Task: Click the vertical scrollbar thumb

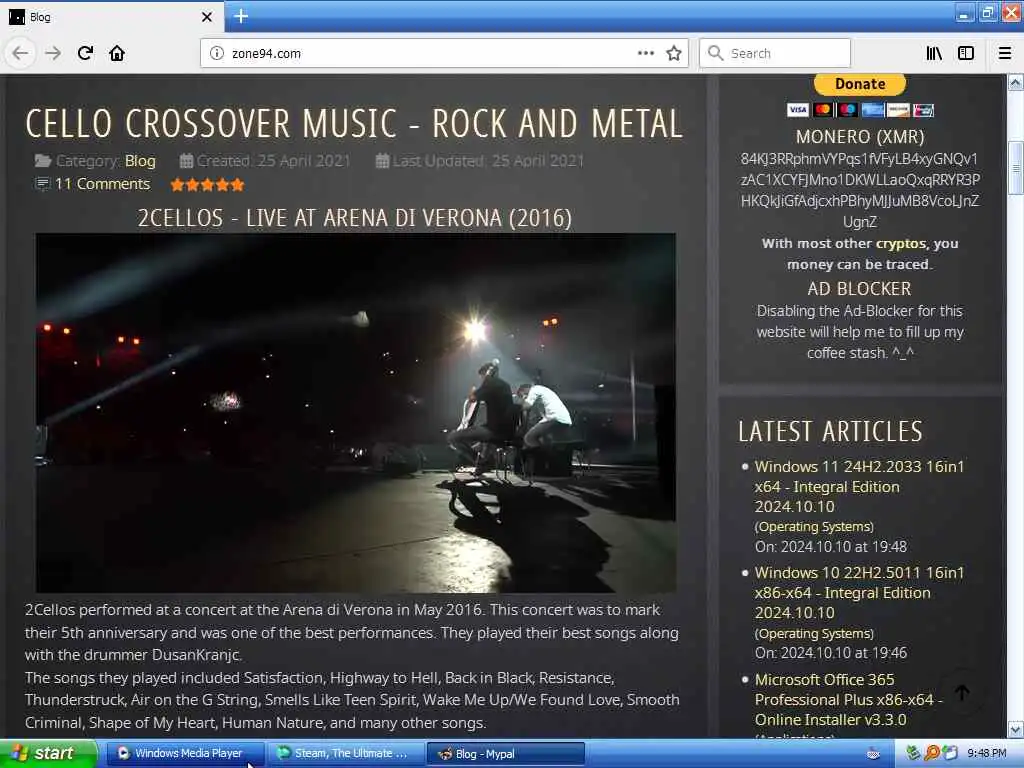Action: (1016, 167)
